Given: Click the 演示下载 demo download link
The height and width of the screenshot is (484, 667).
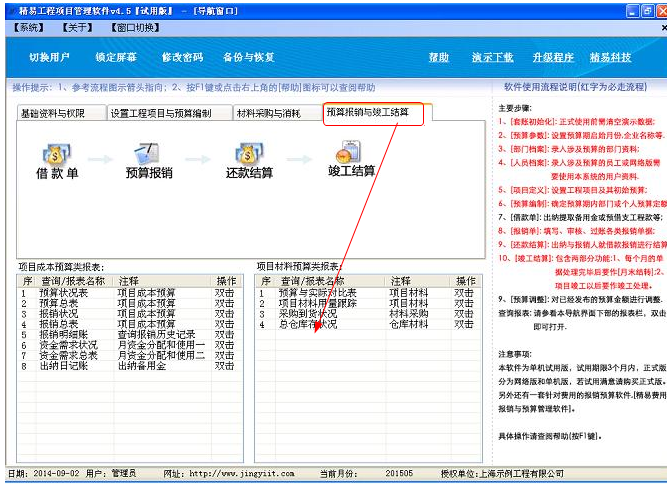Looking at the screenshot, I should click(492, 57).
